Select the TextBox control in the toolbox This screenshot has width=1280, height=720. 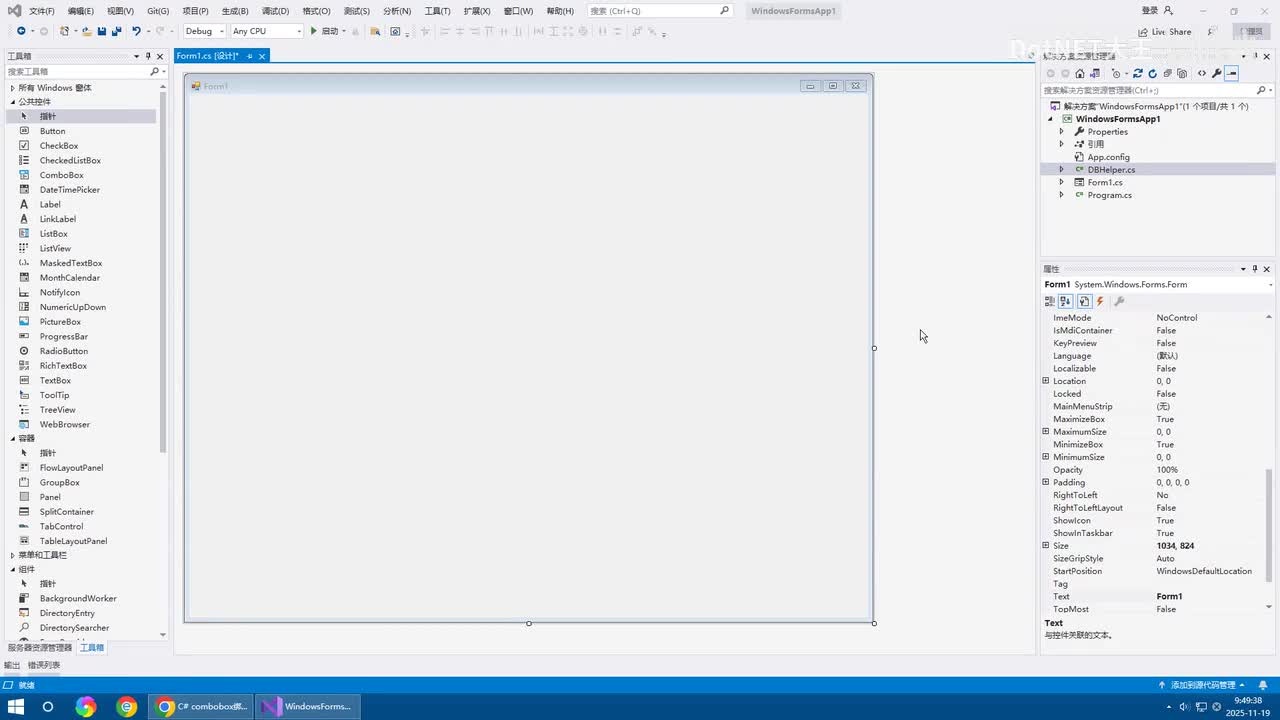click(x=55, y=380)
